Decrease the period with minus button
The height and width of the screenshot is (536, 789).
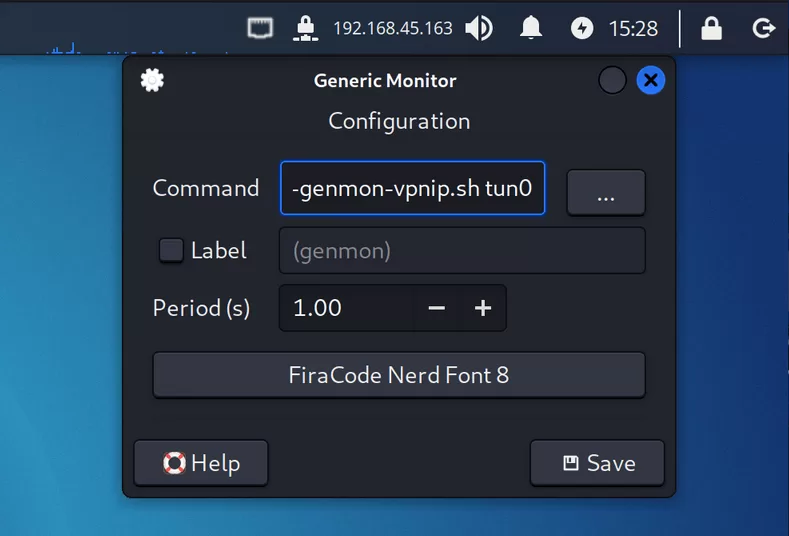[437, 308]
